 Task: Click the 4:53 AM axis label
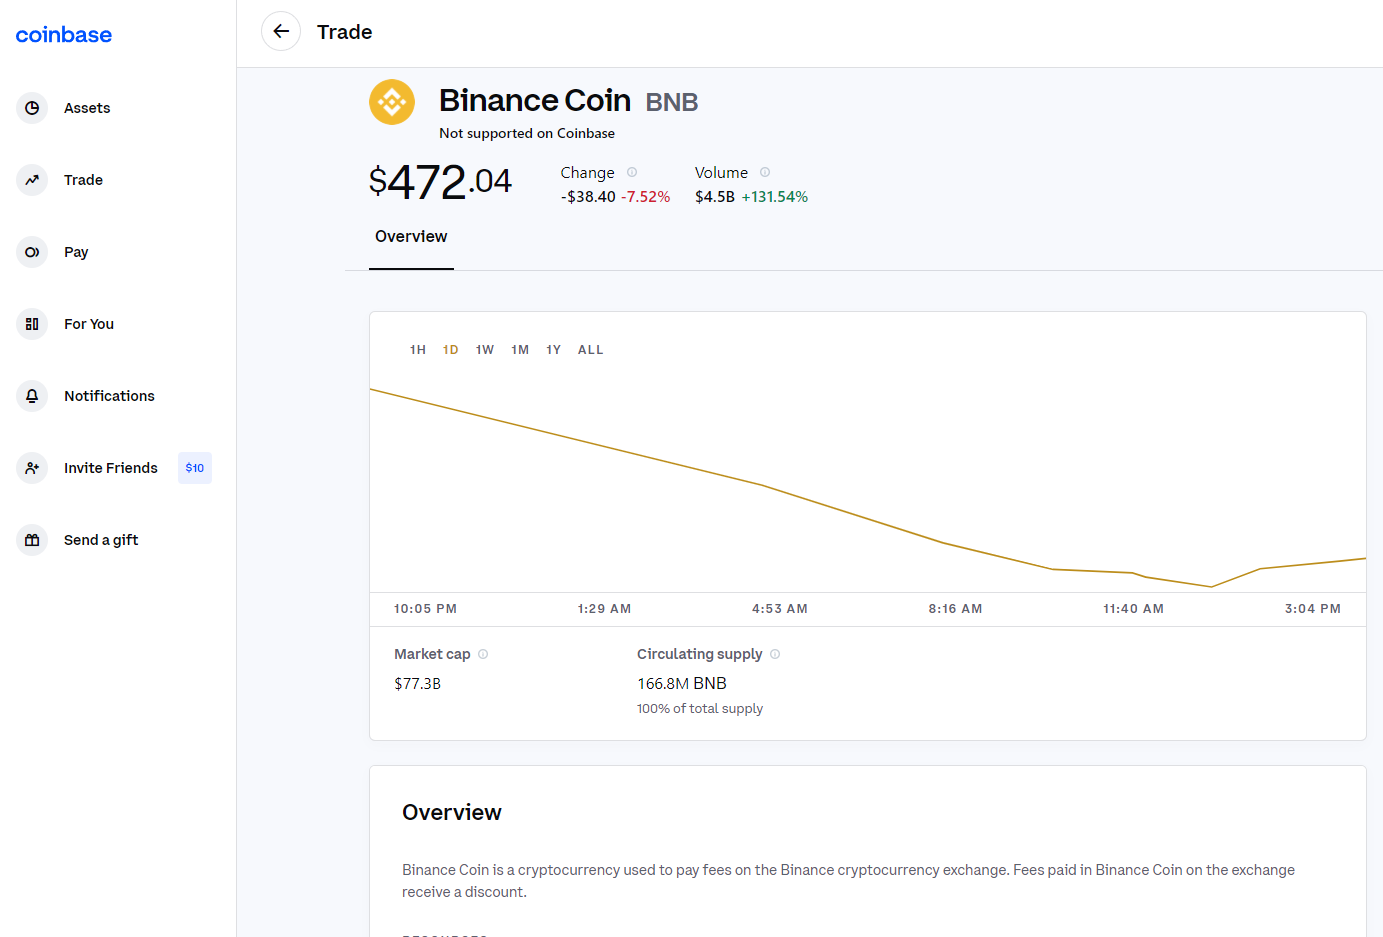click(x=780, y=609)
